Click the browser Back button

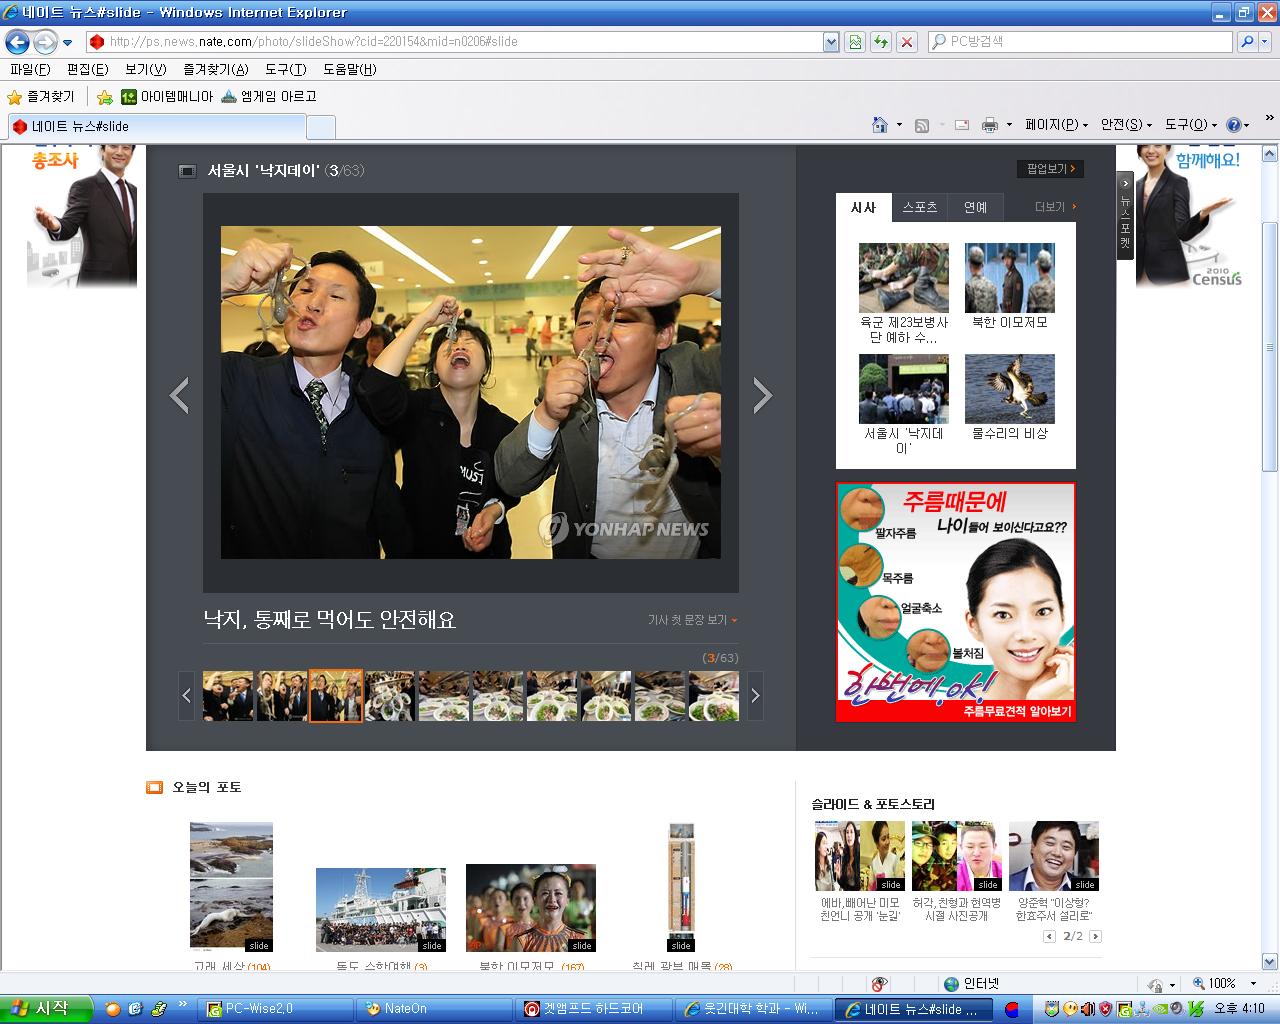click(x=17, y=42)
